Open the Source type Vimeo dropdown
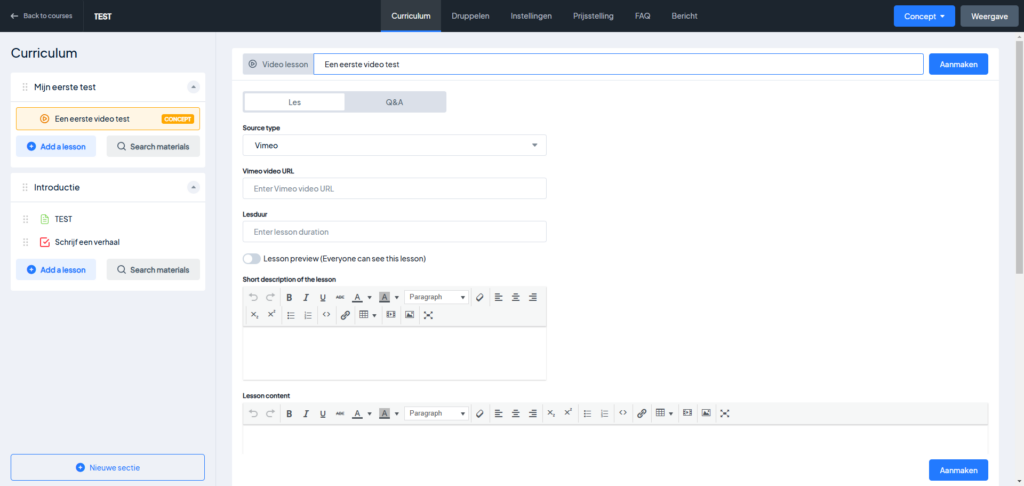Screen dimensions: 1024x486 tap(394, 145)
